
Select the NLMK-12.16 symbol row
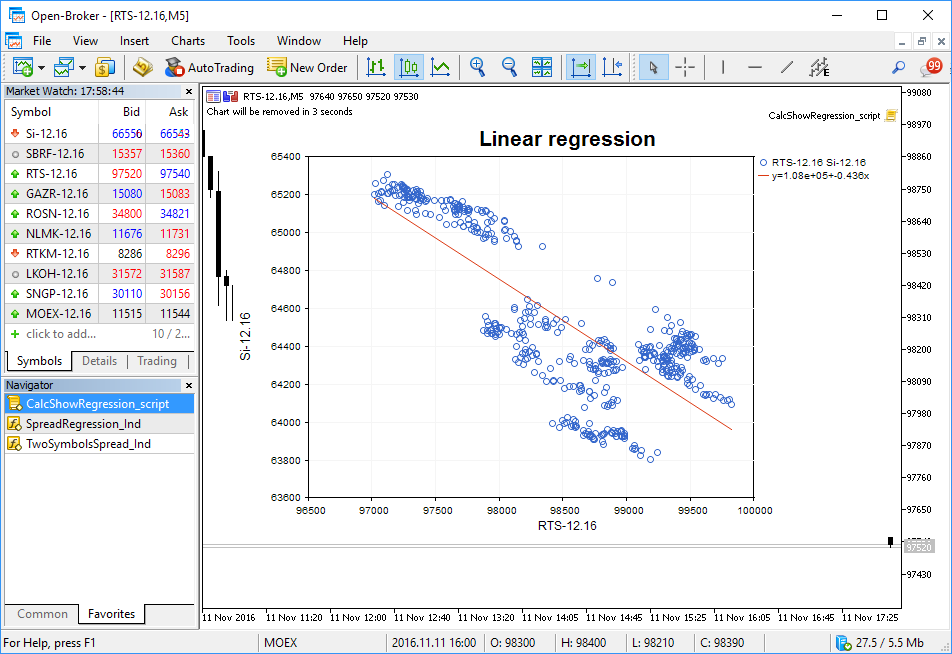click(100, 234)
